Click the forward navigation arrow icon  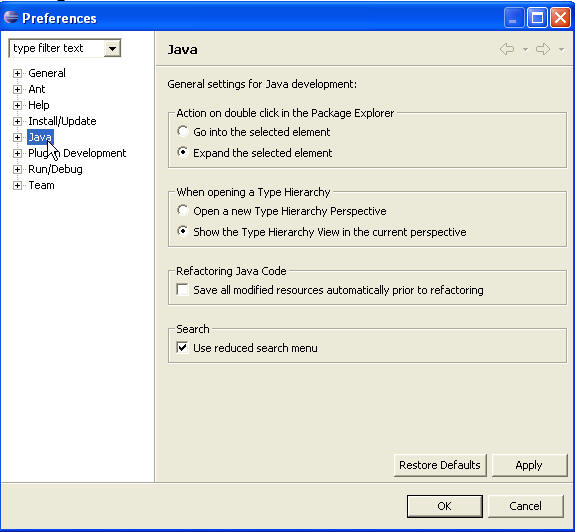point(543,49)
